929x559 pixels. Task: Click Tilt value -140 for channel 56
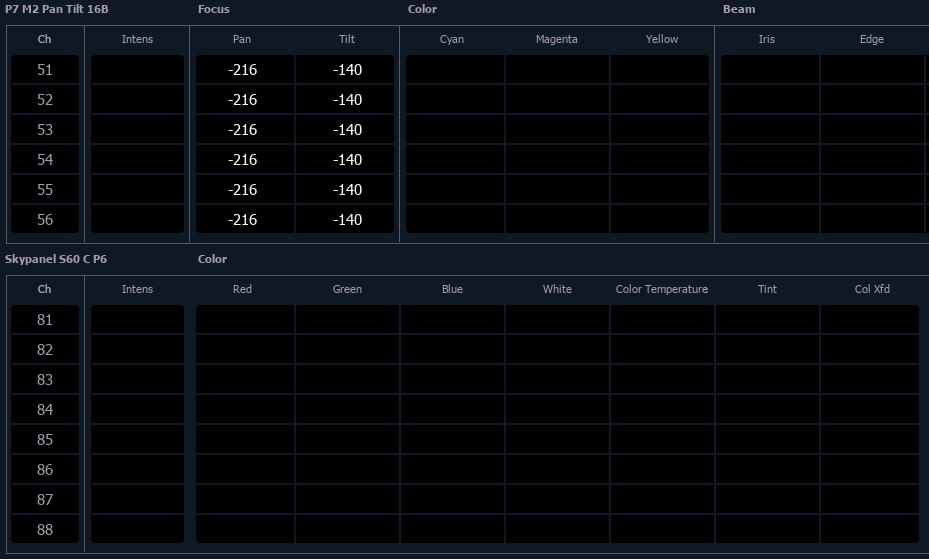(x=345, y=219)
